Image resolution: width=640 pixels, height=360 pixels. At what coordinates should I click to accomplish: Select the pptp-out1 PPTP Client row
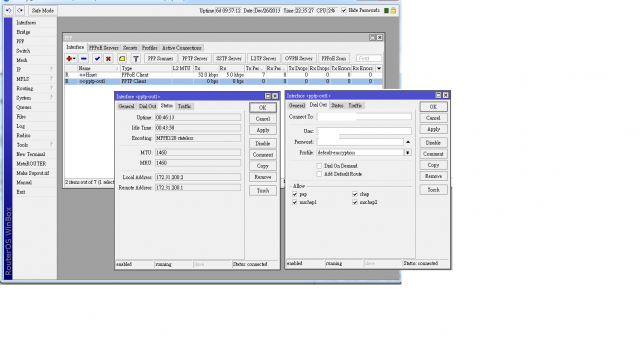[x=223, y=81]
